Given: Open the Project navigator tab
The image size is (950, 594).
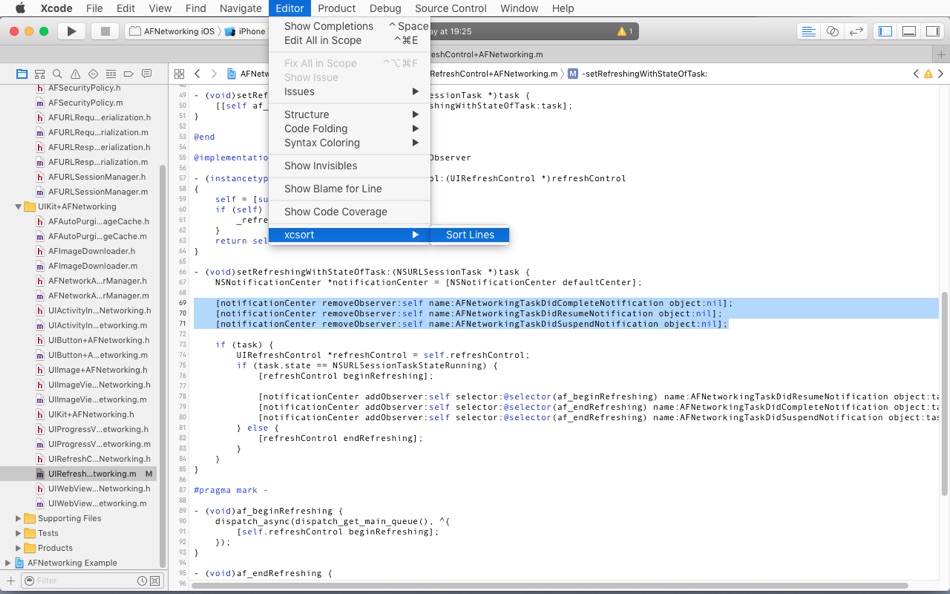Looking at the screenshot, I should click(22, 74).
